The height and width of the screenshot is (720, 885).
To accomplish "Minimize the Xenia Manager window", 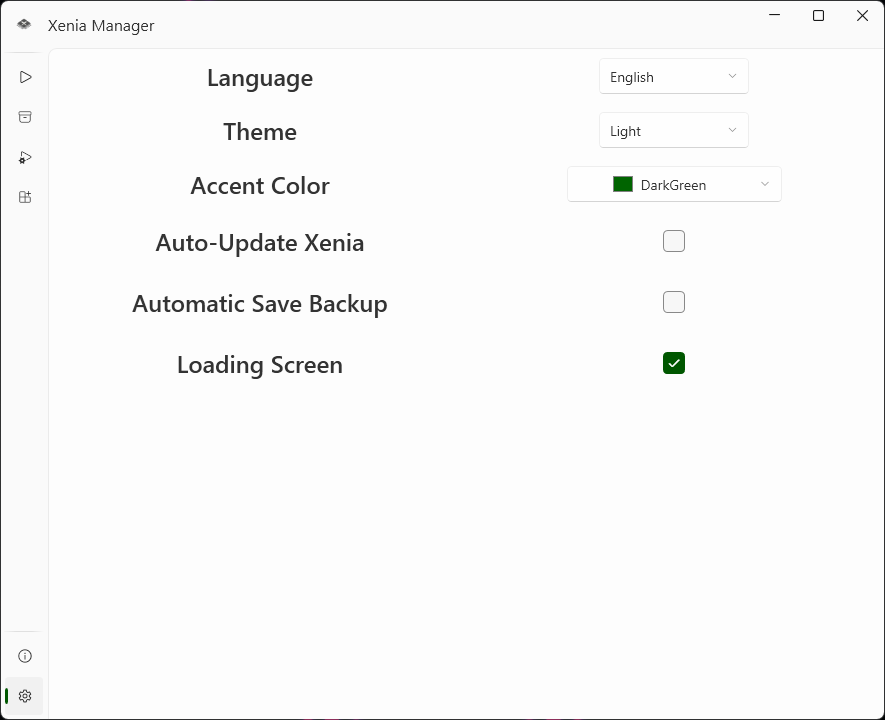I will click(x=774, y=15).
